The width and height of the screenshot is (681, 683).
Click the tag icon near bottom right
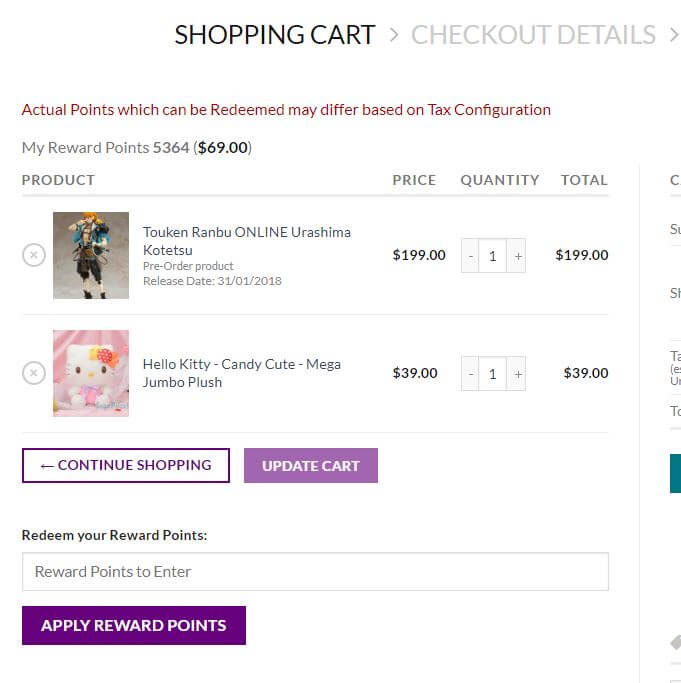click(675, 642)
